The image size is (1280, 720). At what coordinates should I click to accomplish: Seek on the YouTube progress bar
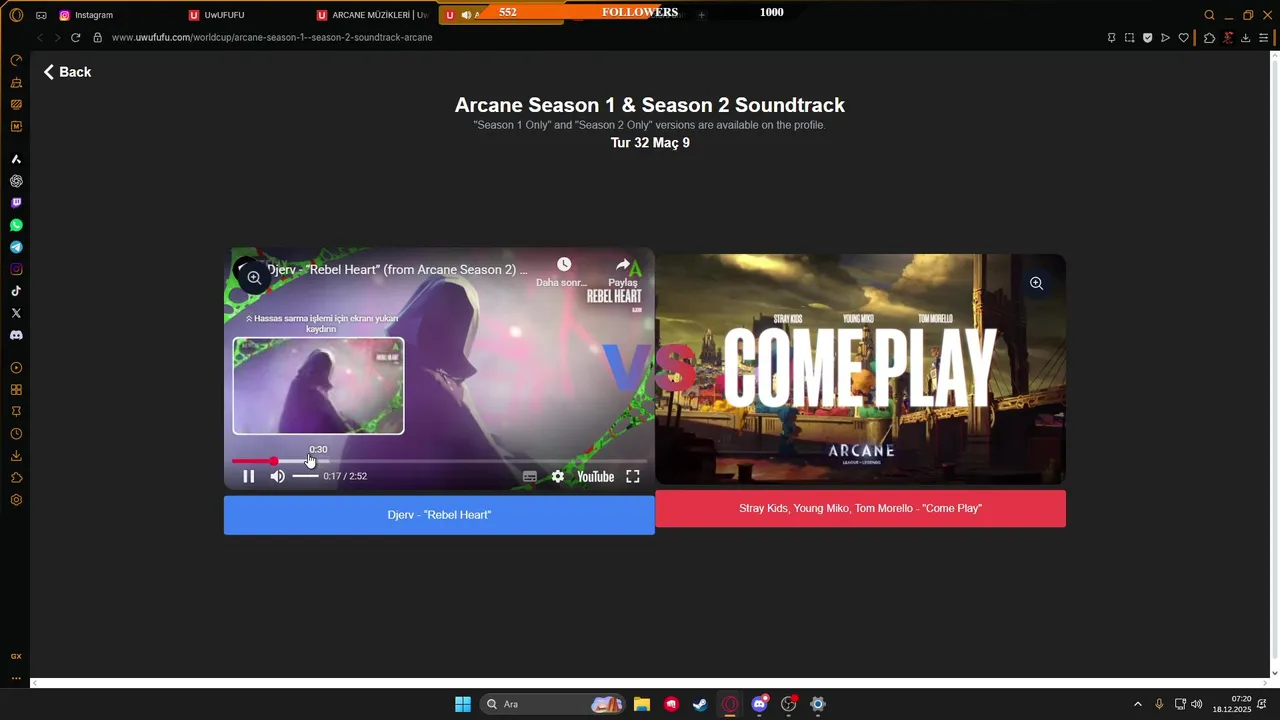pyautogui.click(x=439, y=461)
